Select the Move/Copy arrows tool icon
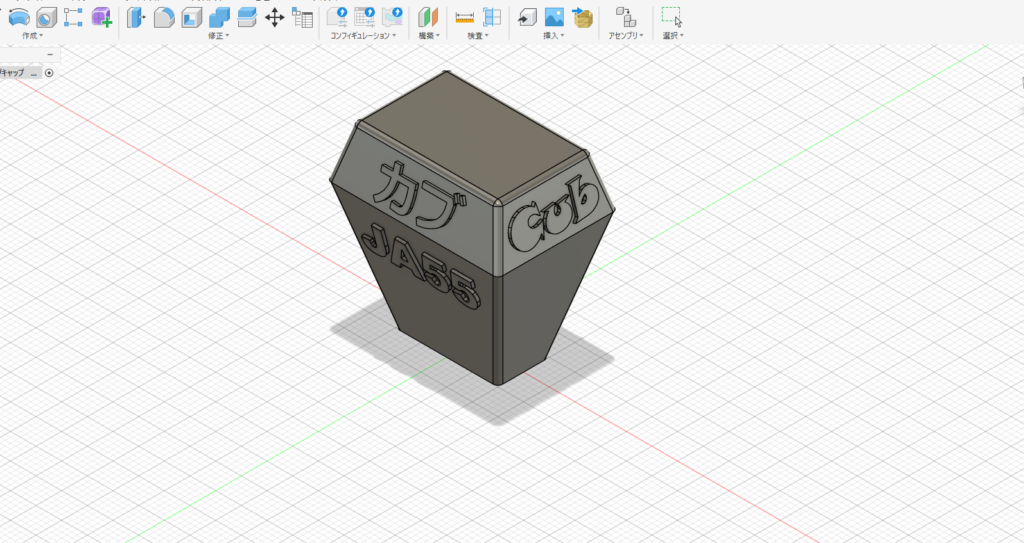Image resolution: width=1024 pixels, height=543 pixels. 274,18
